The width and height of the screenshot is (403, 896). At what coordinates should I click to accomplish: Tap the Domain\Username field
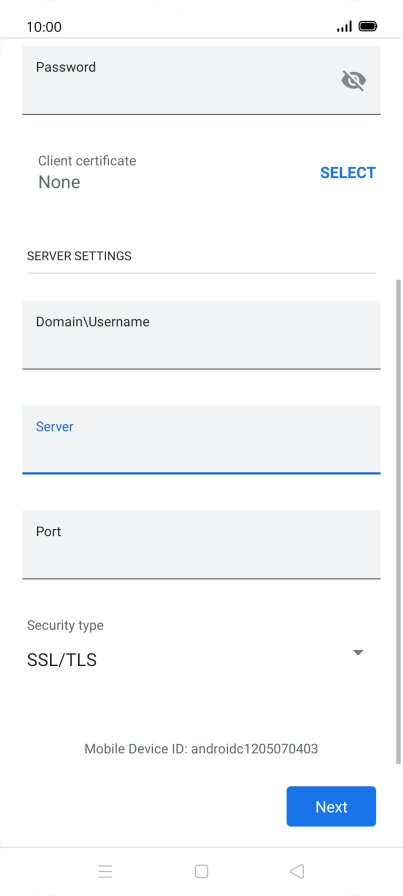(x=201, y=335)
